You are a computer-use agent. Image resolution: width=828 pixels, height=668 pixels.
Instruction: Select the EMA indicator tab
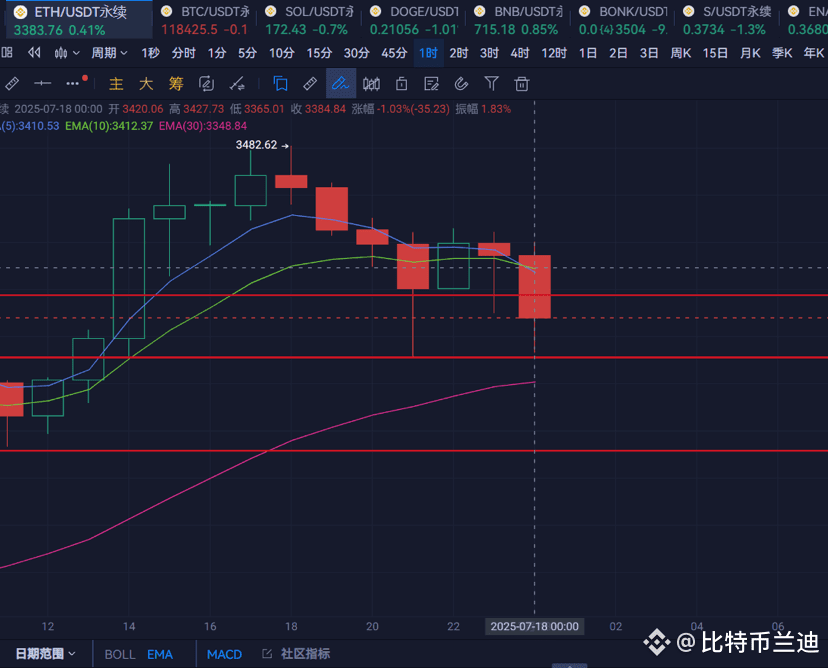click(160, 654)
